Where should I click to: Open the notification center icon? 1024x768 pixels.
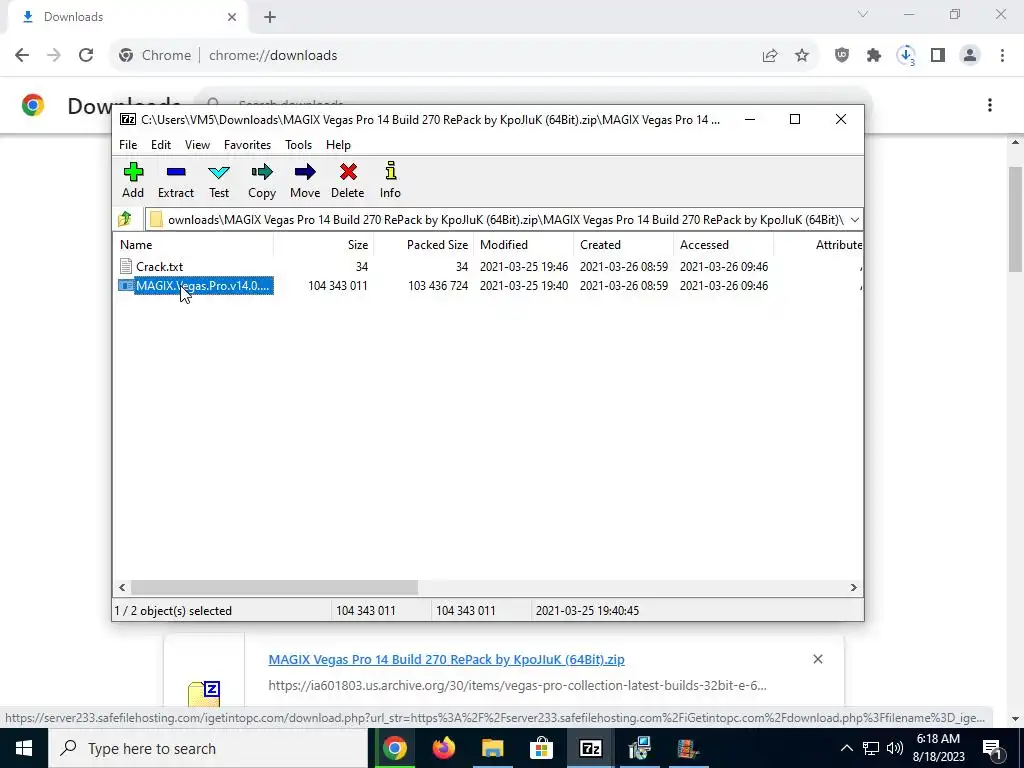pos(992,748)
